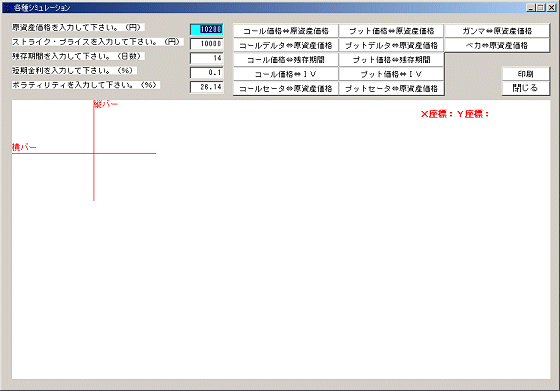The height and width of the screenshot is (391, 560).
Task: Focus the volatility field 26.14
Action: 207,87
